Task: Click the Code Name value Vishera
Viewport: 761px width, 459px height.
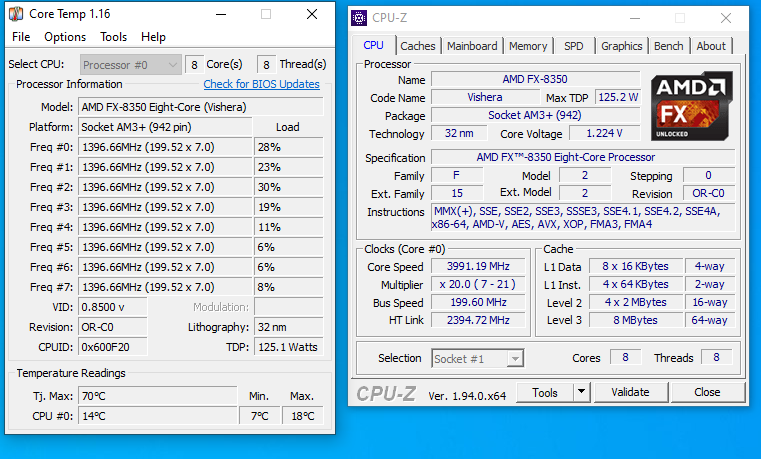Action: click(x=485, y=97)
